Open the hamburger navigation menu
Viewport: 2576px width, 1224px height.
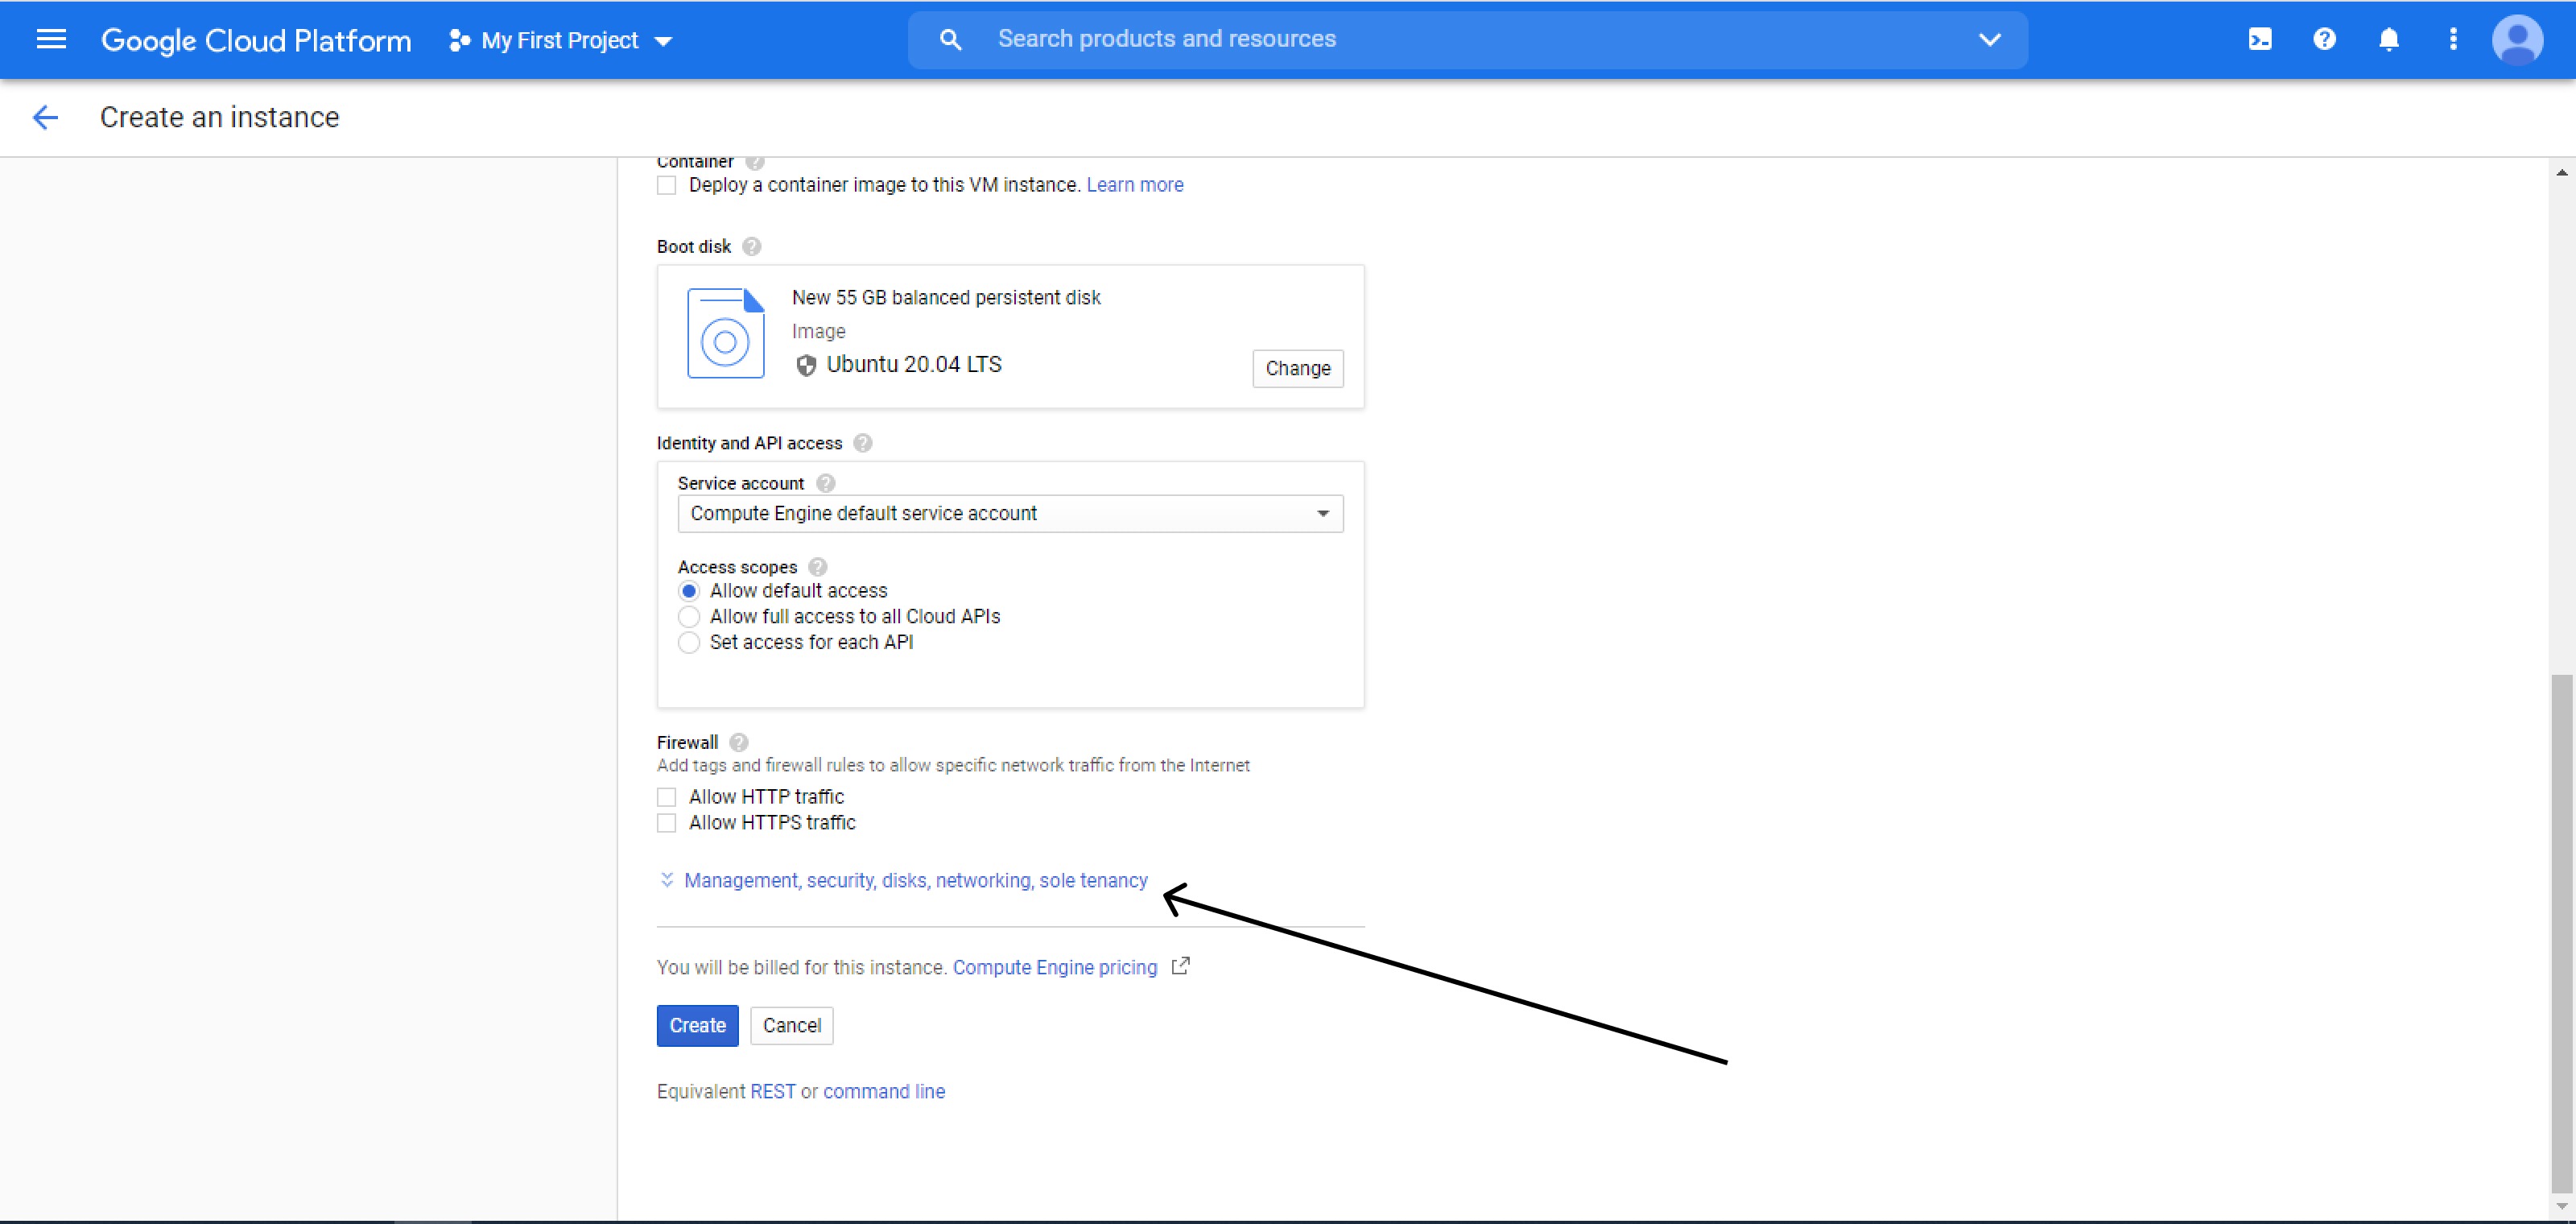click(x=51, y=39)
